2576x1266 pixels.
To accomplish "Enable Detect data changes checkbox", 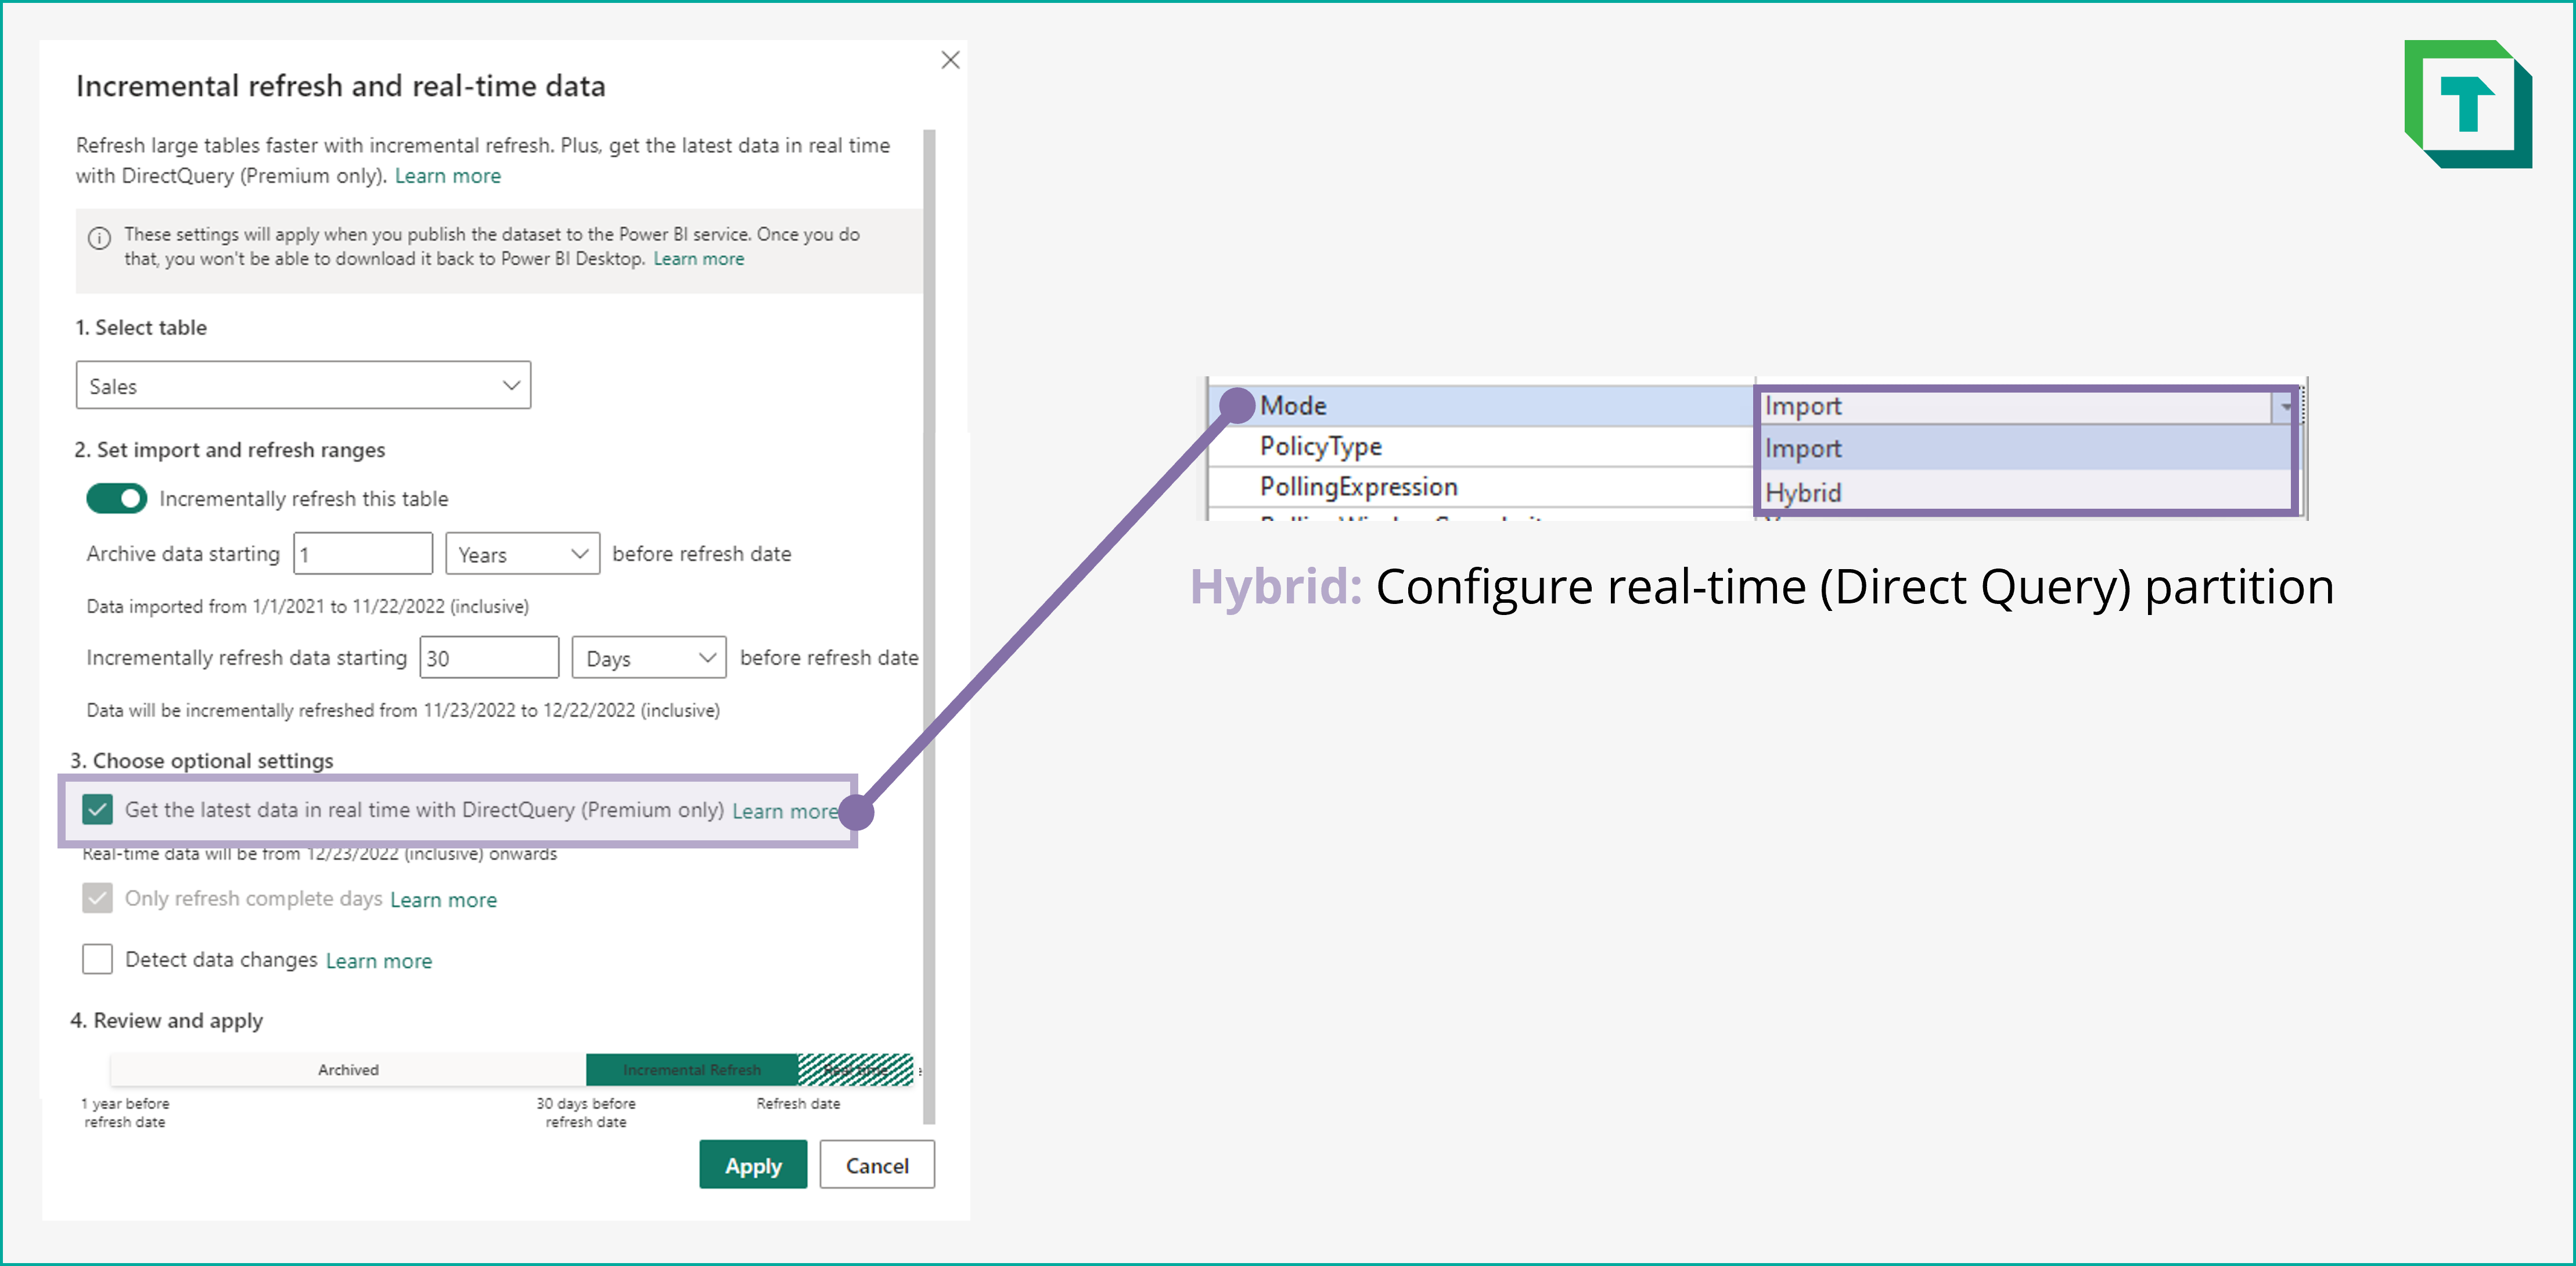I will (x=98, y=959).
